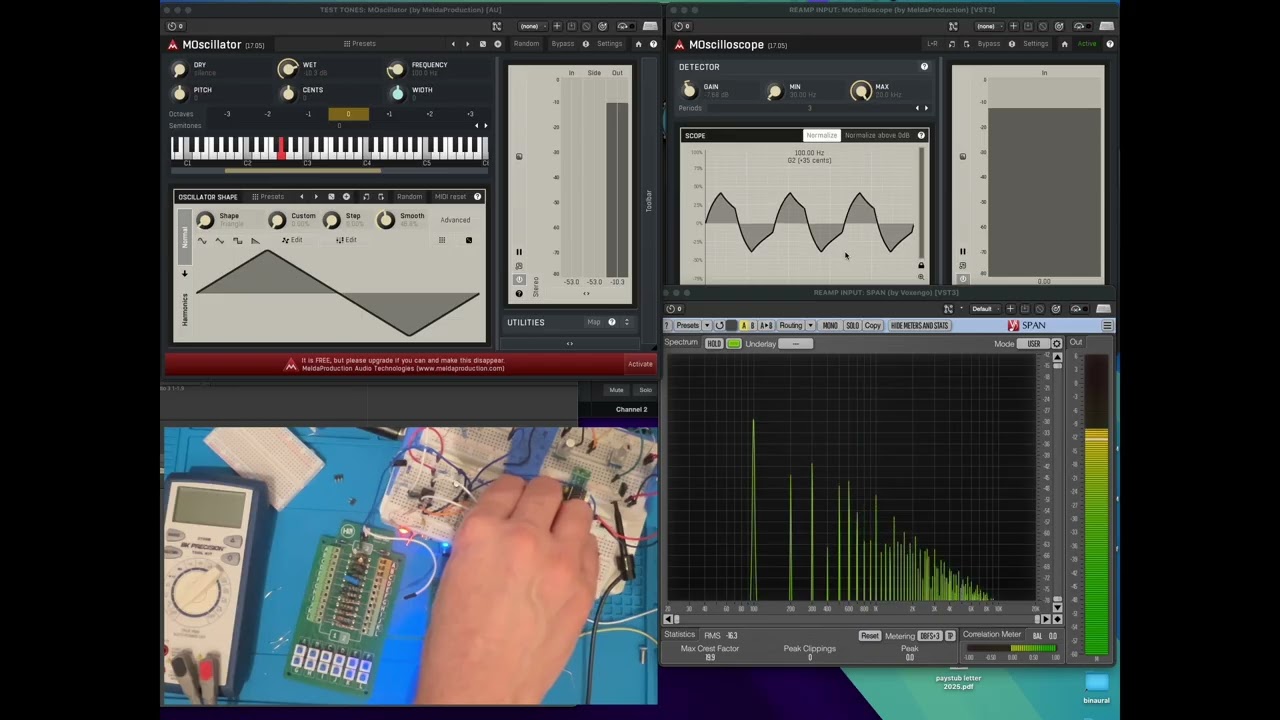Toggle HOLD in SPAN spectrum
The height and width of the screenshot is (720, 1280).
point(714,344)
